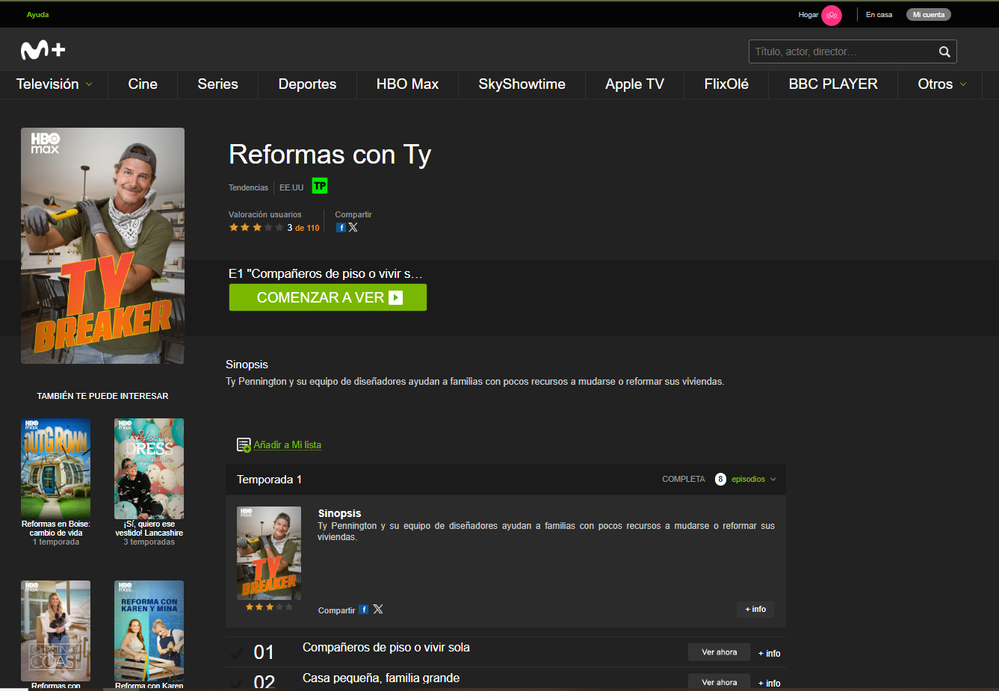
Task: Share on X below the title
Action: click(353, 228)
